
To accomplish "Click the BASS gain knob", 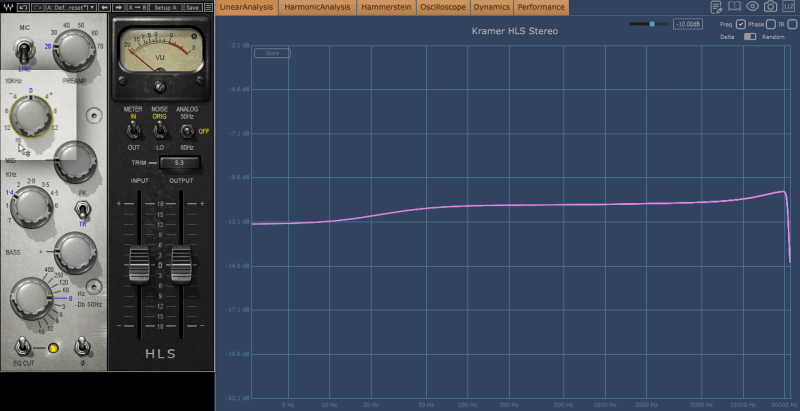I will [75, 252].
